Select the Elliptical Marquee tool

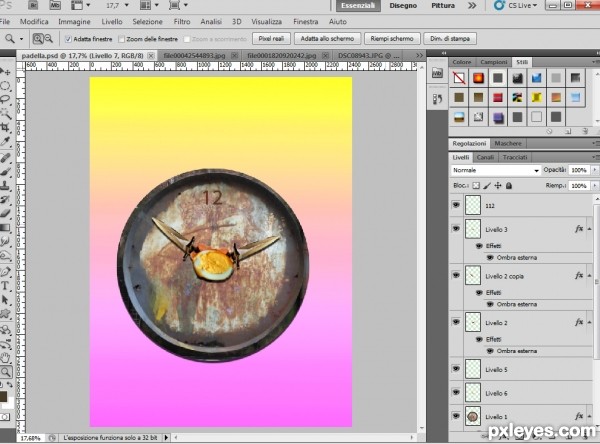pos(5,86)
